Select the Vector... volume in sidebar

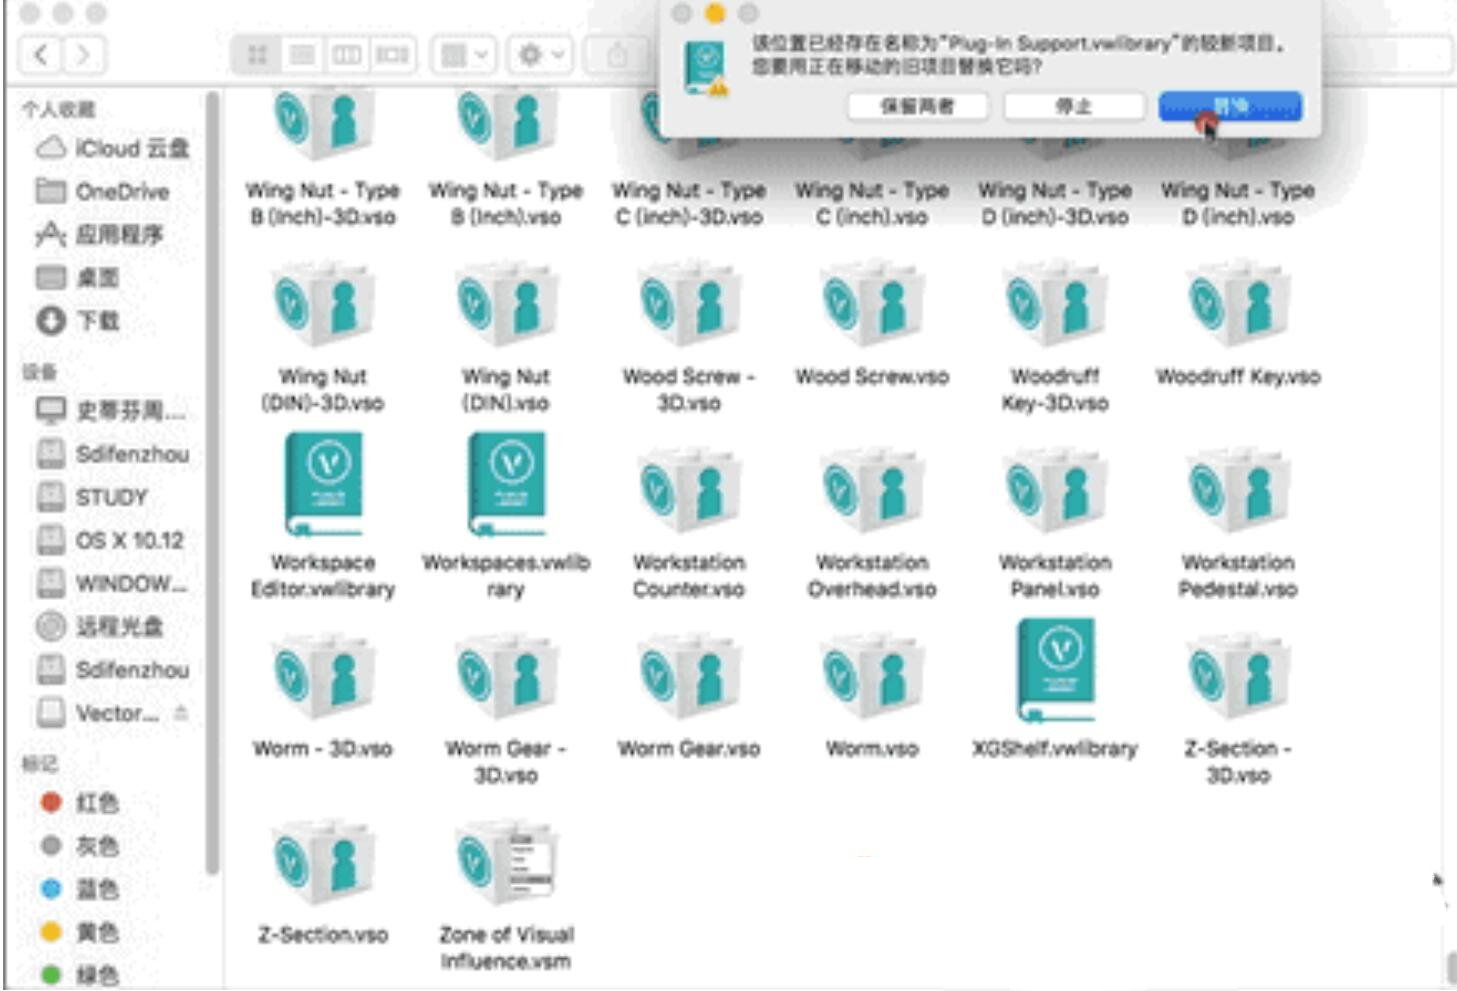click(x=98, y=713)
